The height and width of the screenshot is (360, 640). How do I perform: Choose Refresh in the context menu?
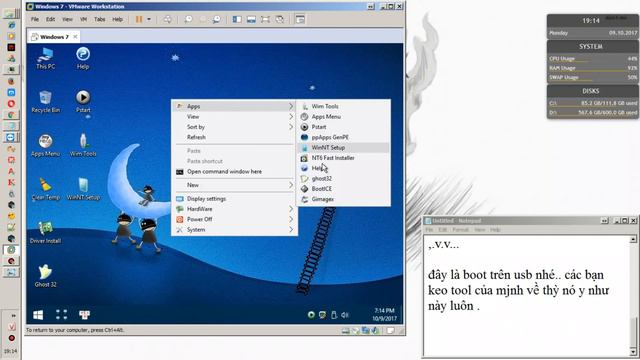(234, 137)
